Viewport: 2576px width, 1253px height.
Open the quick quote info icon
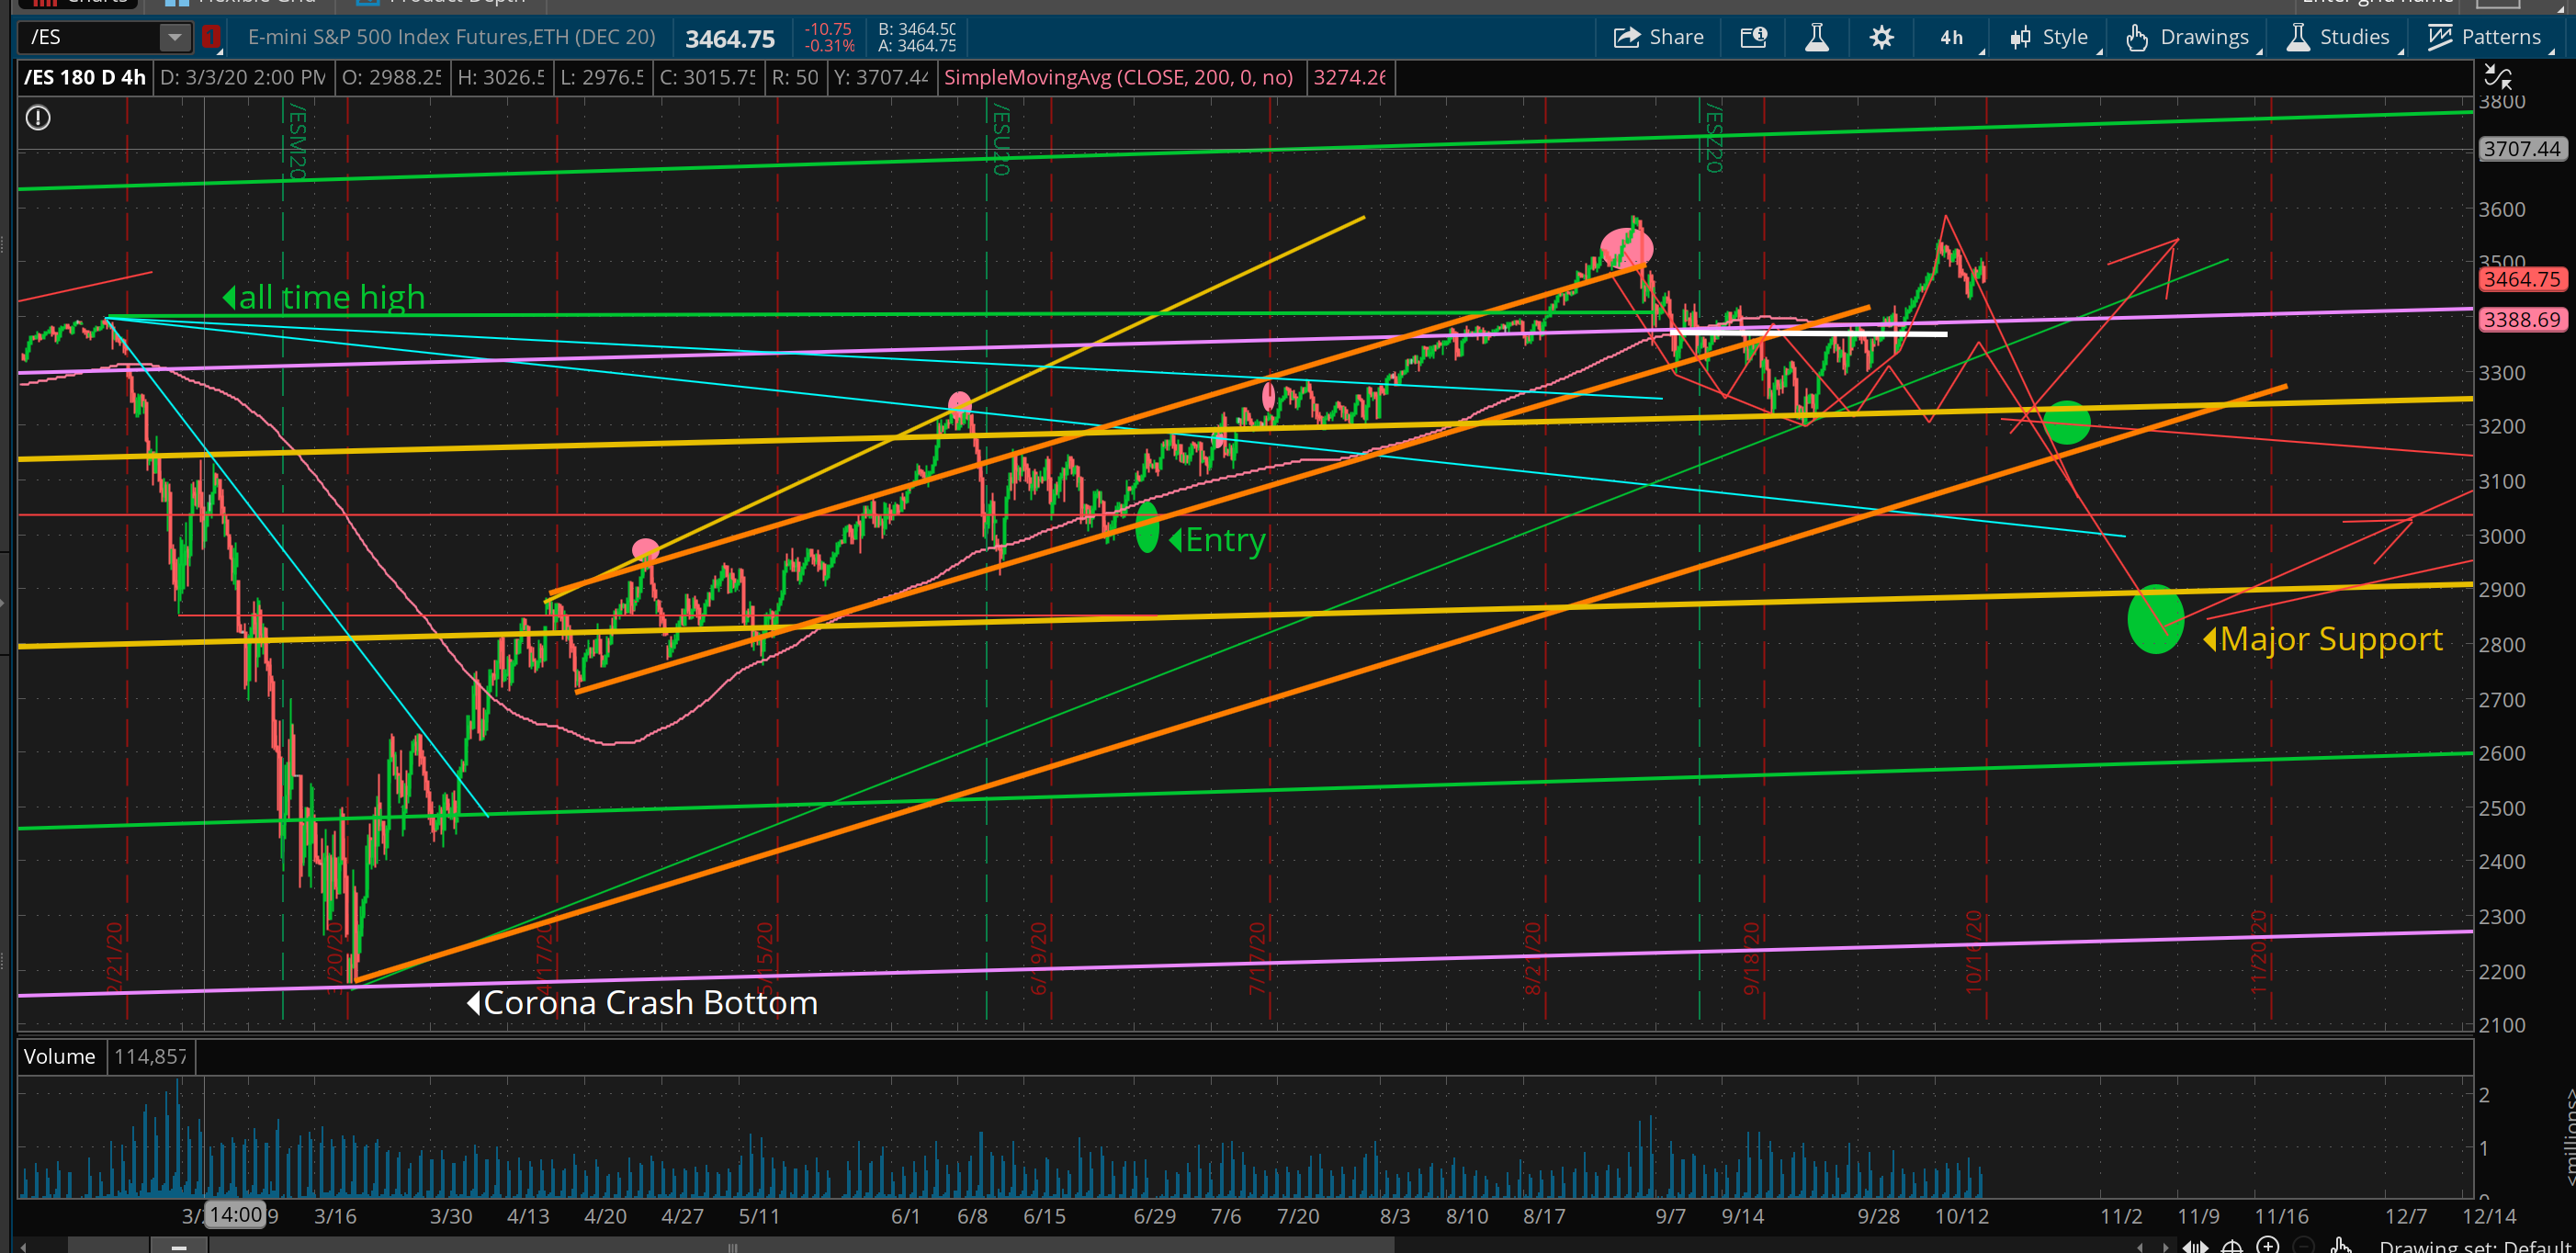1754,37
